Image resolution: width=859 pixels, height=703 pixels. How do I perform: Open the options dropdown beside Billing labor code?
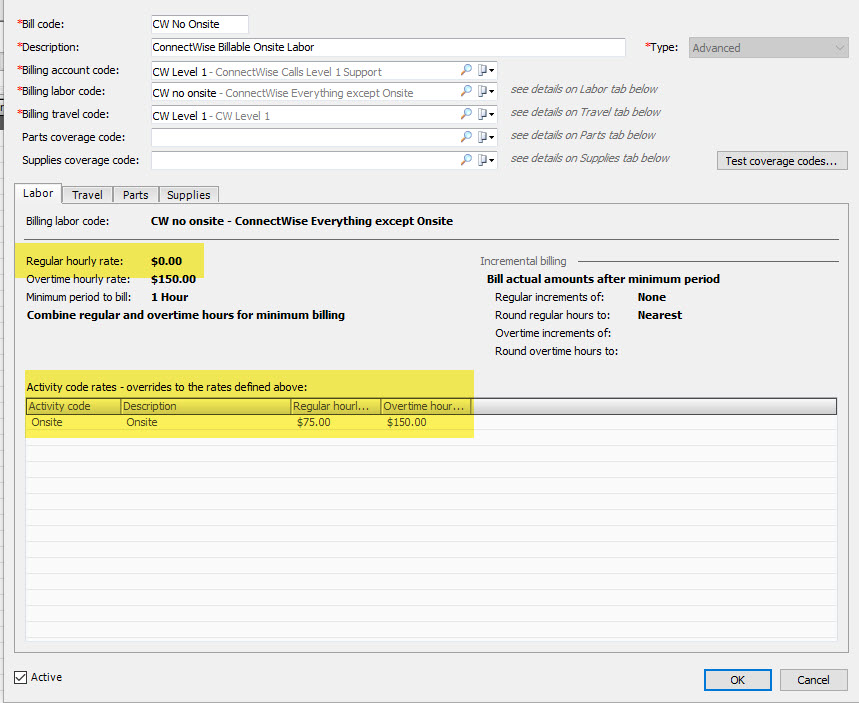point(486,91)
